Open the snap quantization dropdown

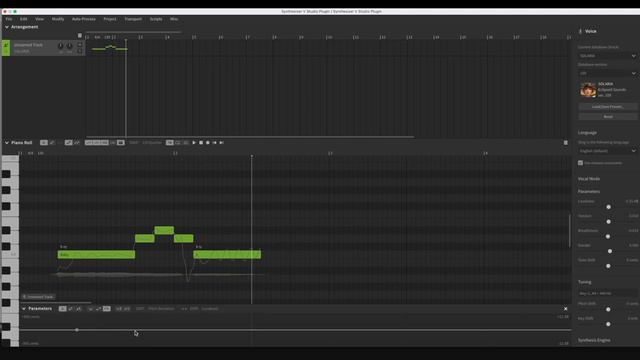coord(152,142)
